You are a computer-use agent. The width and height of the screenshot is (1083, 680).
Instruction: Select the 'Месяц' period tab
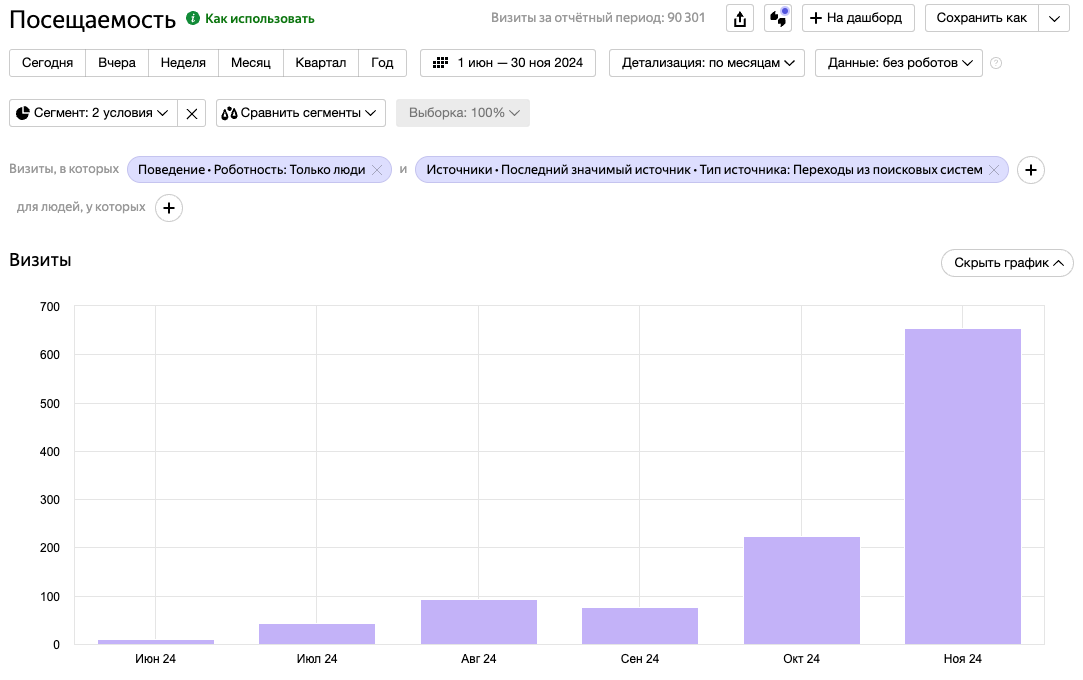[251, 63]
